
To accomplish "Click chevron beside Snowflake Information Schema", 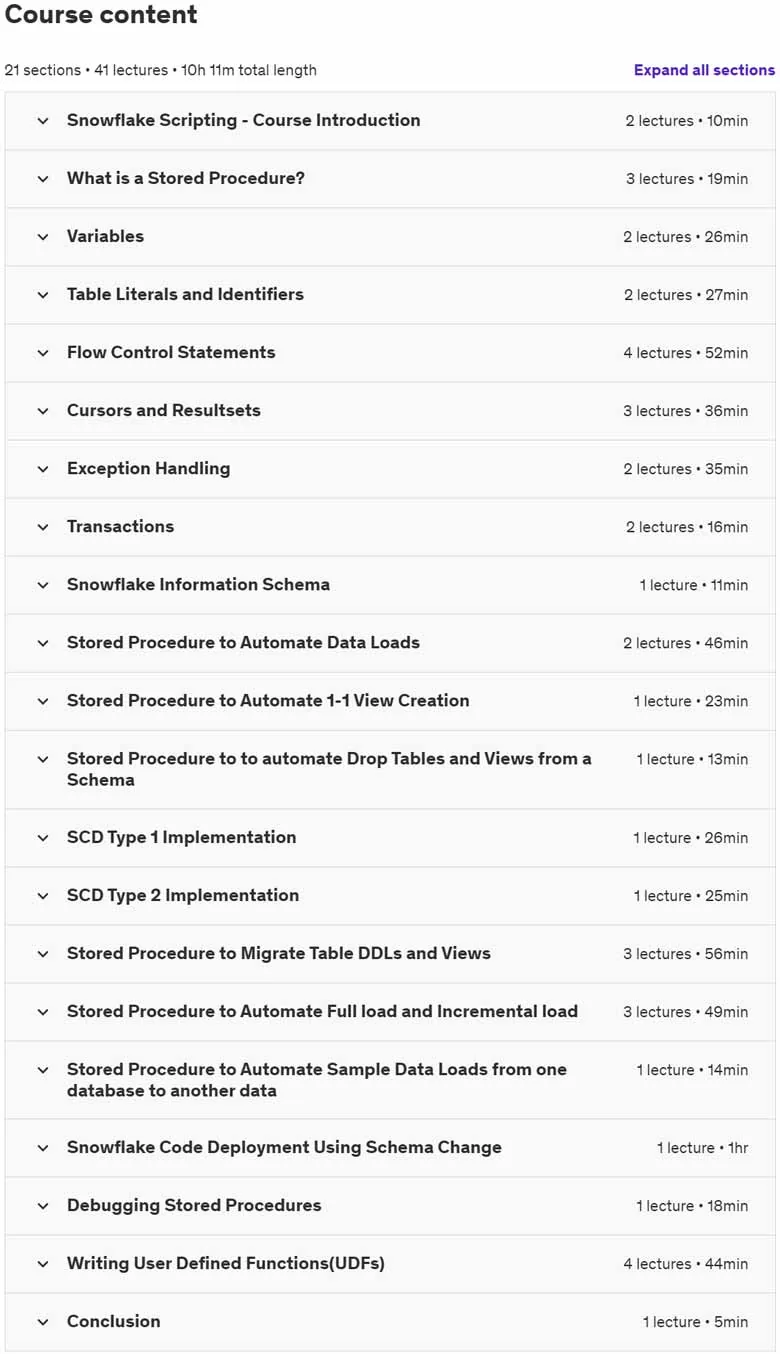I will [43, 585].
